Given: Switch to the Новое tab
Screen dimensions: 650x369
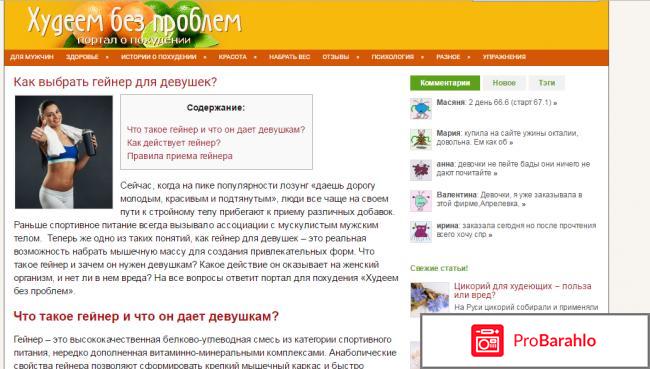Looking at the screenshot, I should point(504,83).
